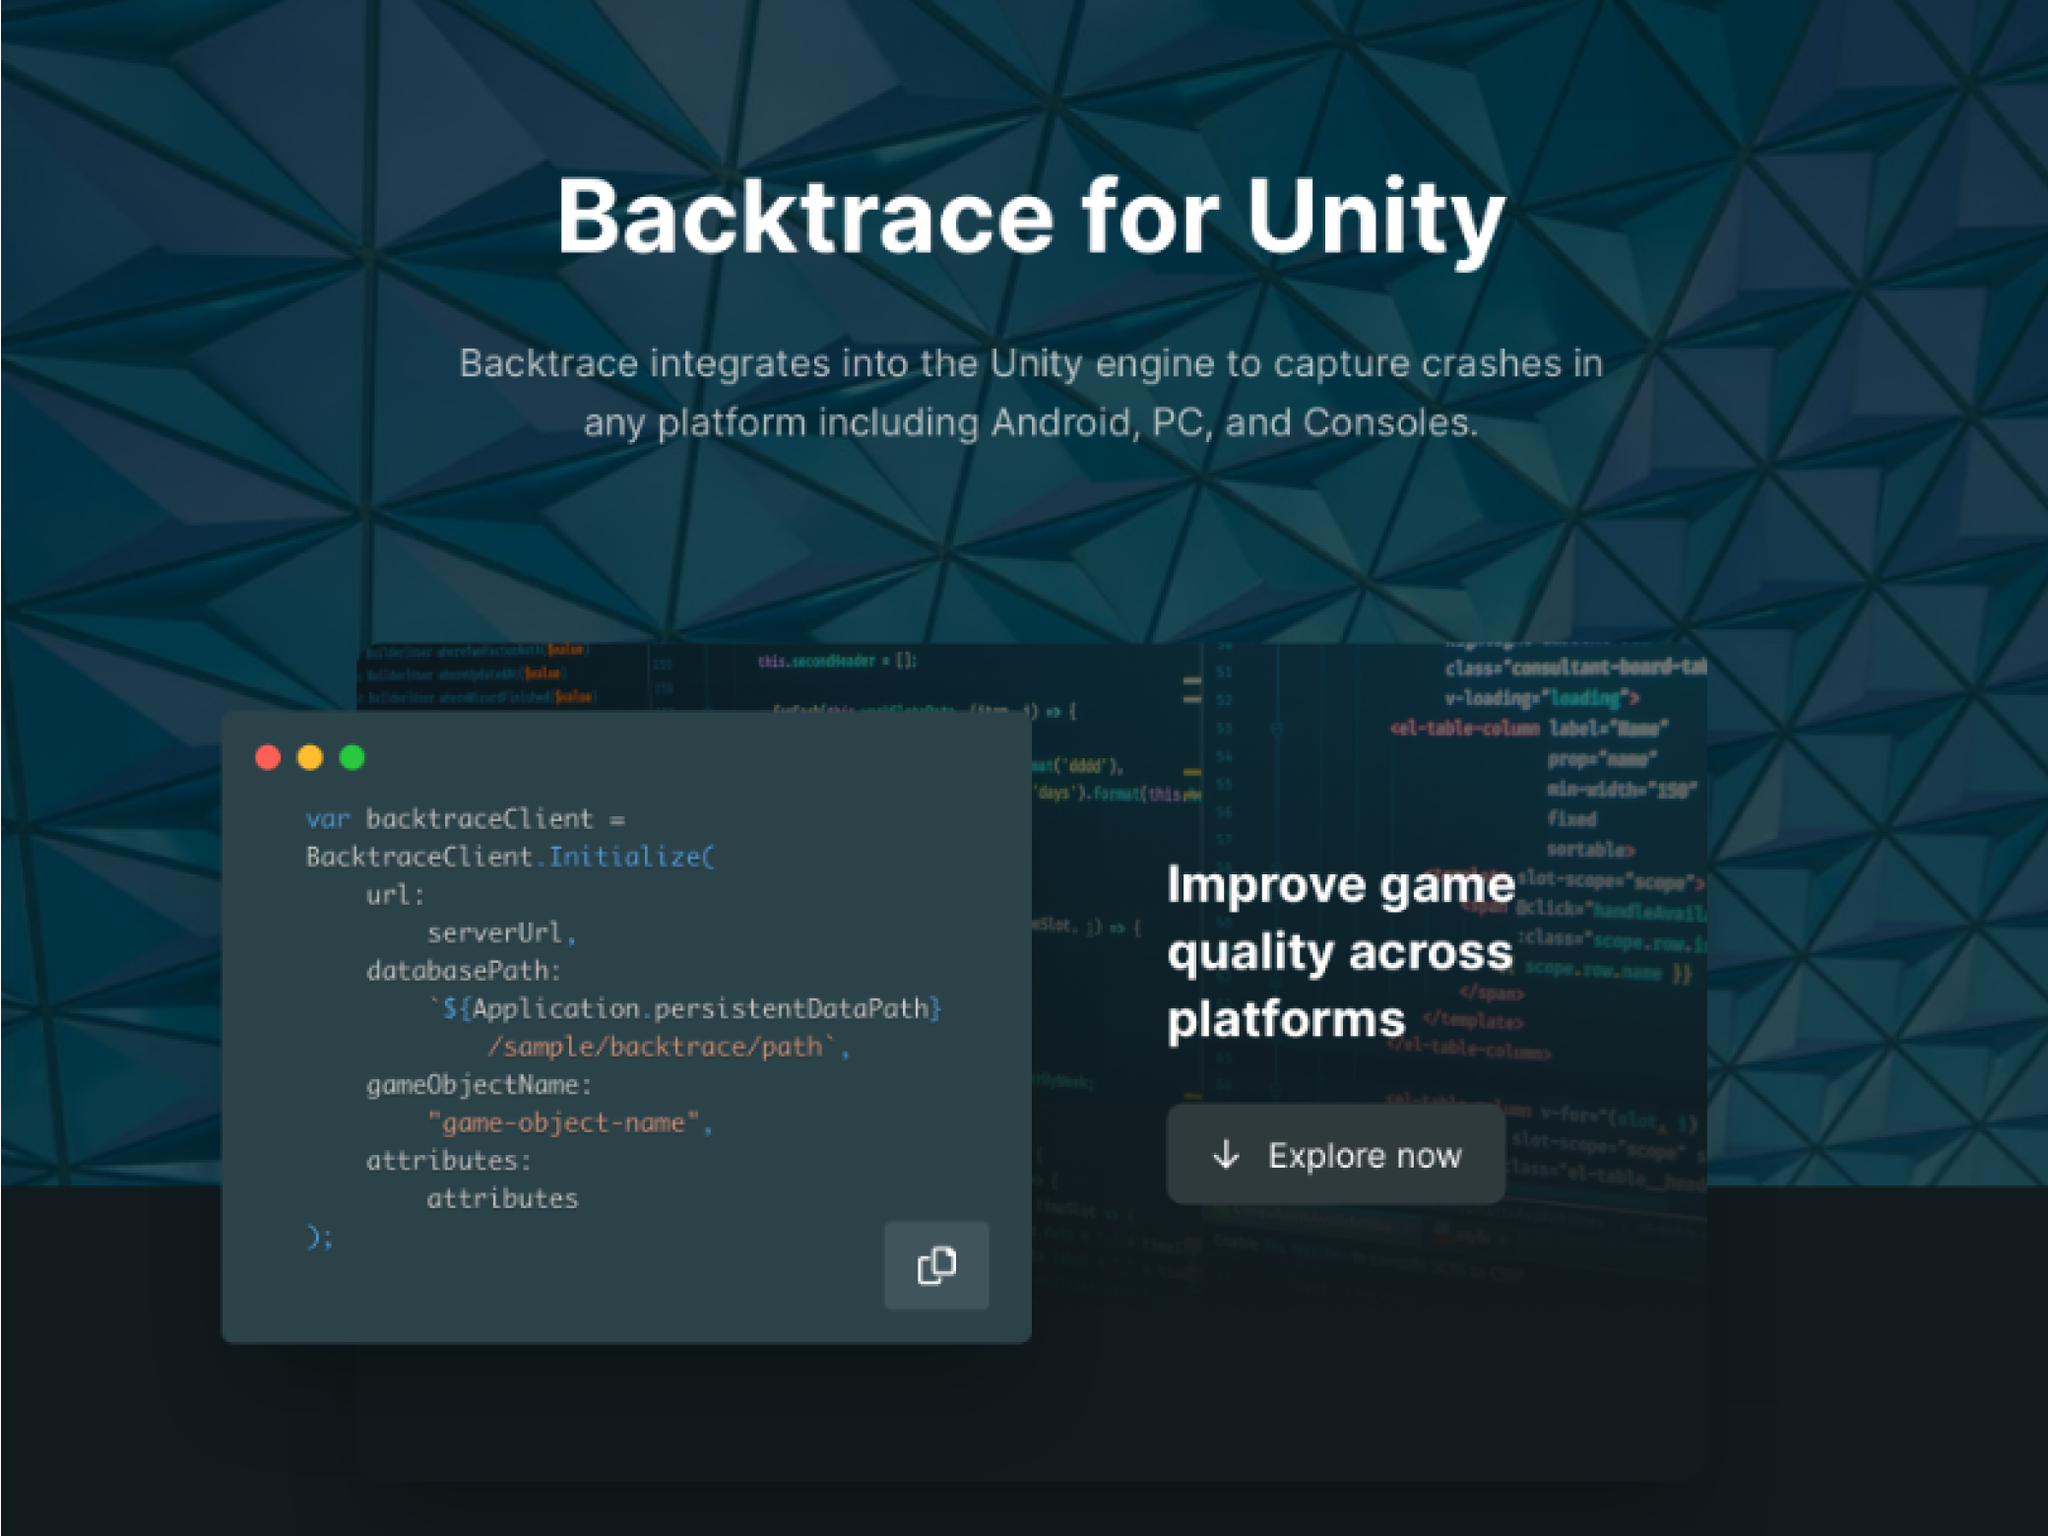Click the attributes: parameter label
Screen dimensions: 2048x1536
[448, 1161]
